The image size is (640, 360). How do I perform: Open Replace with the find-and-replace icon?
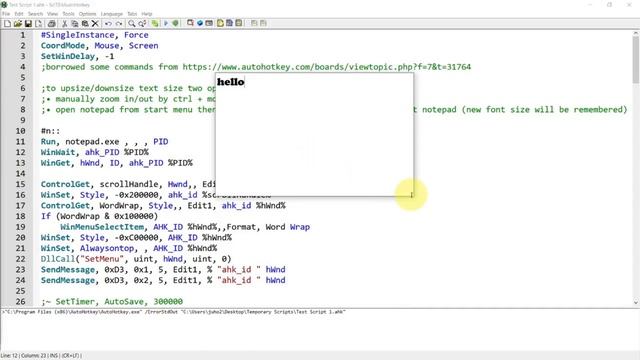(142, 24)
